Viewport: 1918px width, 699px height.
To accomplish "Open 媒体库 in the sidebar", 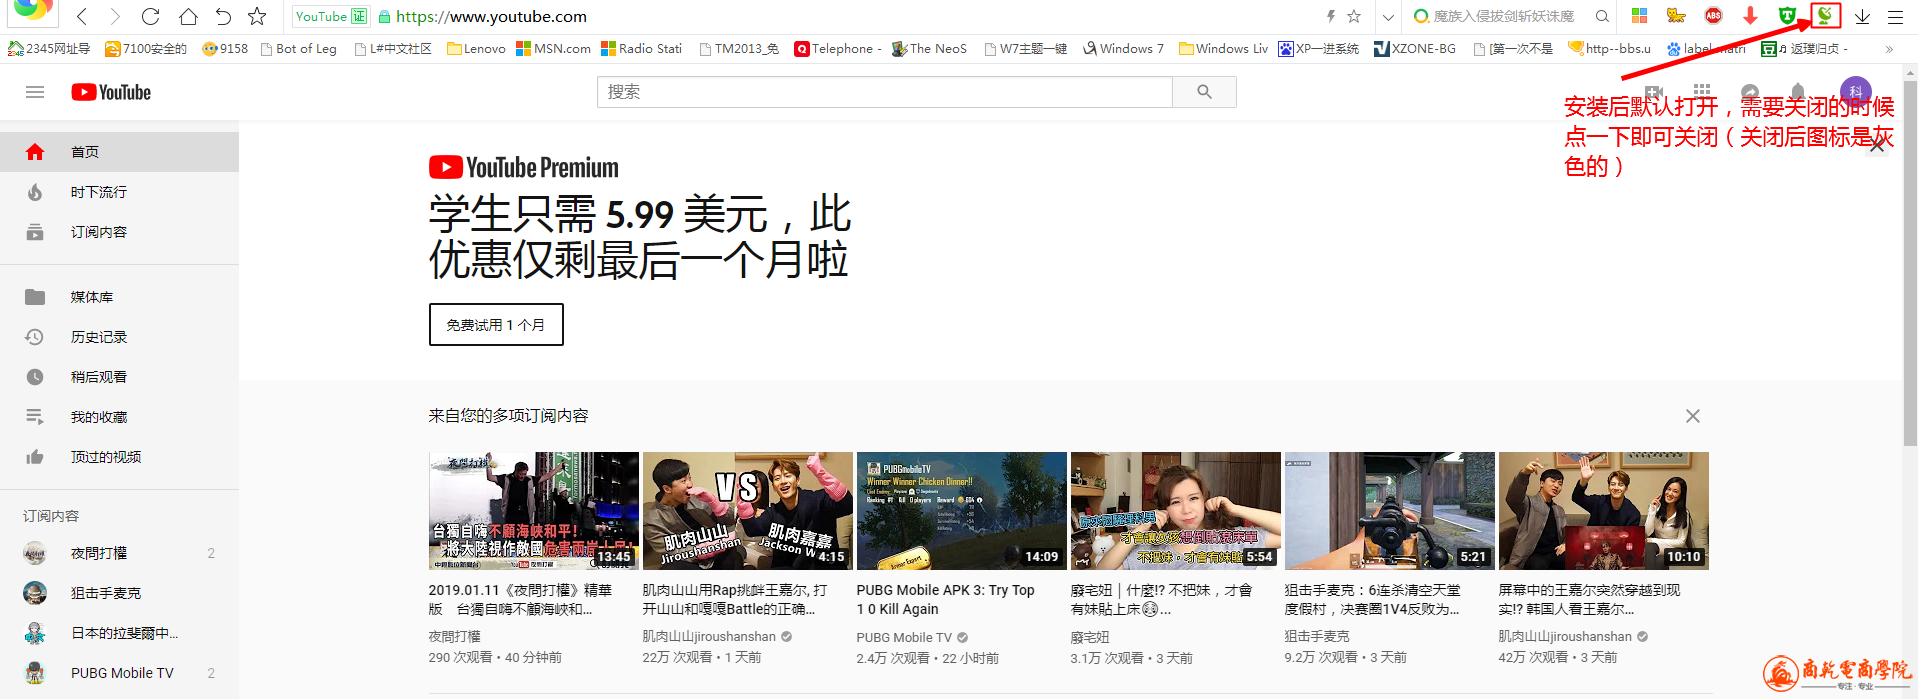I will (x=119, y=297).
